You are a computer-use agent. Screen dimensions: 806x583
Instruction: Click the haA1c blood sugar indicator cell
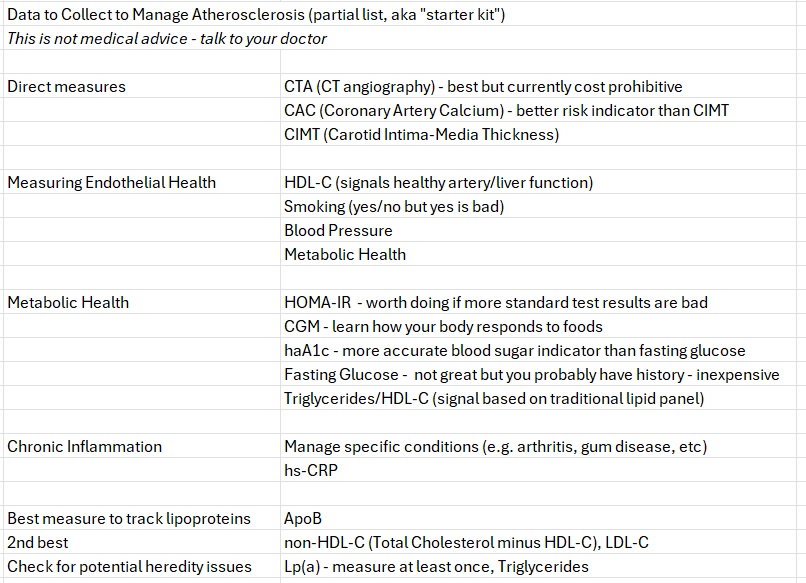(x=514, y=350)
